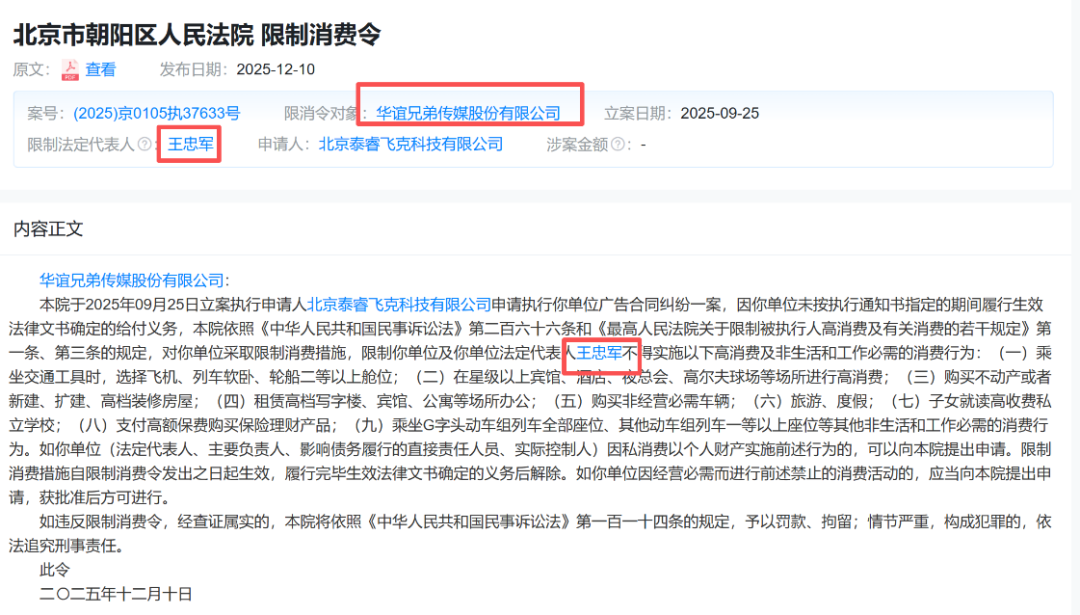The width and height of the screenshot is (1080, 615).
Task: Click the 发布日期 label
Action: click(x=194, y=70)
